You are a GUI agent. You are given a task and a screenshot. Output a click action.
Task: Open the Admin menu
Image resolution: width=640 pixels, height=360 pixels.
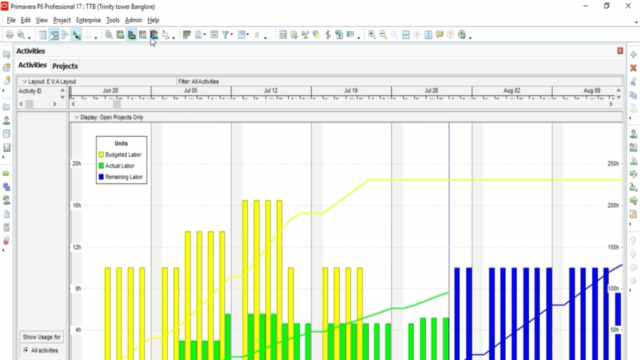coord(133,20)
